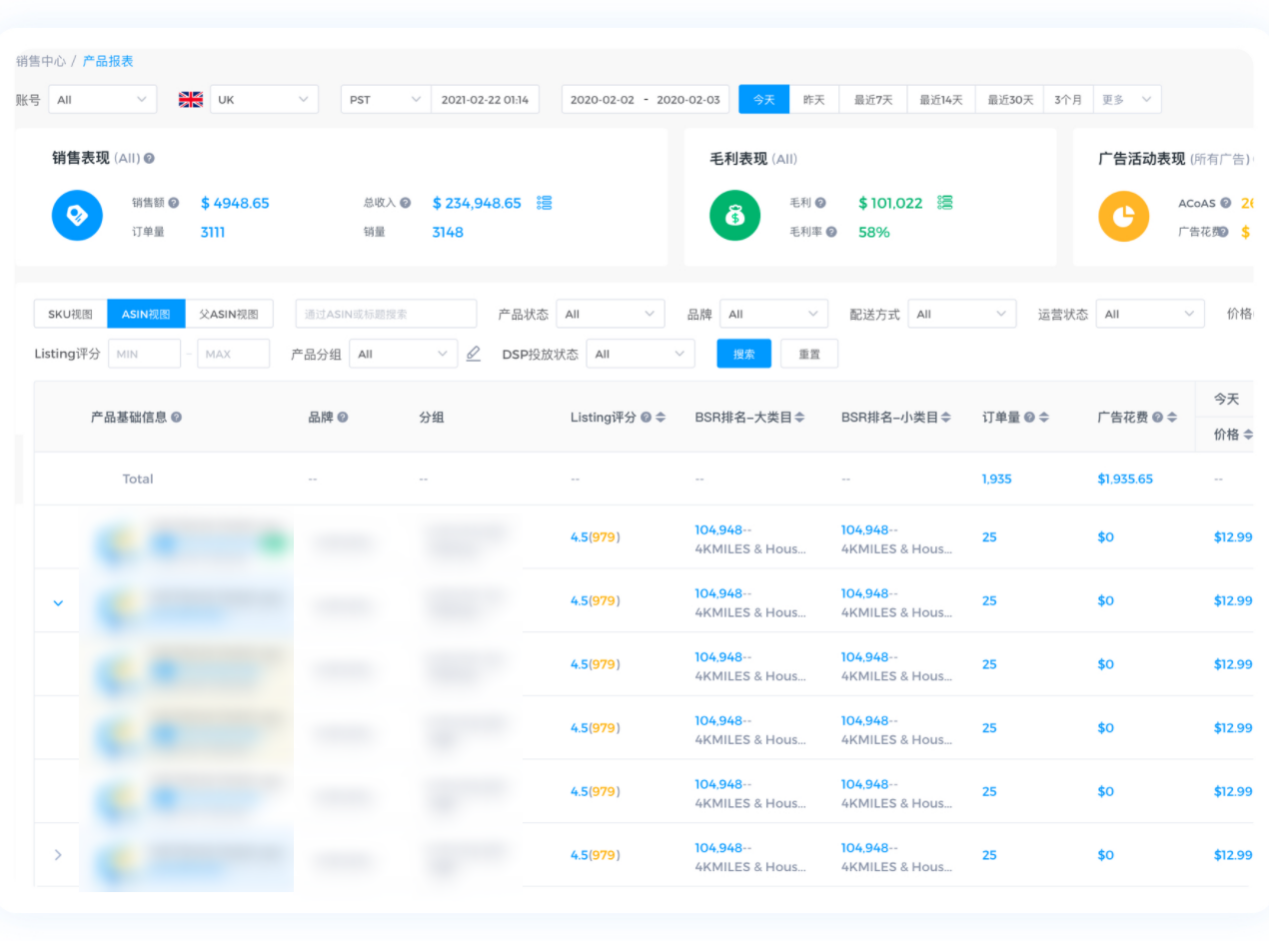Click the list icon next to 总收入 amount
The image size is (1269, 941).
click(x=544, y=203)
